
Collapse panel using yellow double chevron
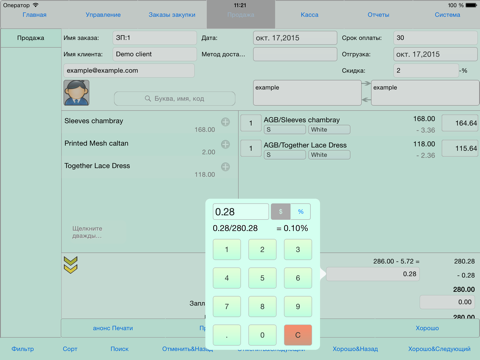[71, 265]
